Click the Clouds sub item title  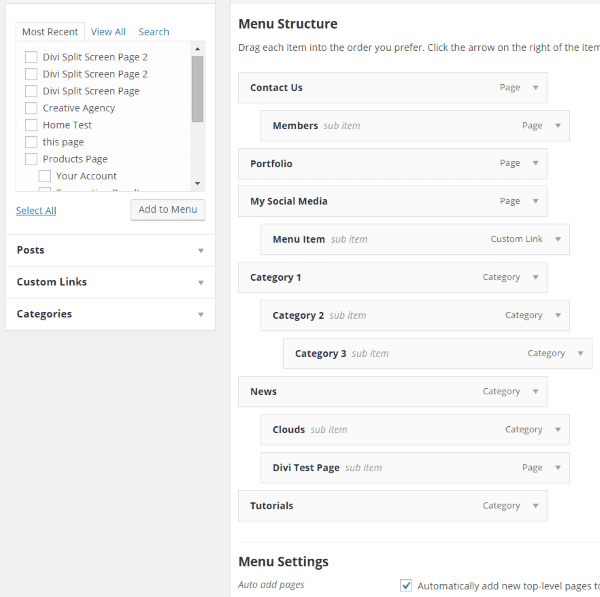coord(289,430)
